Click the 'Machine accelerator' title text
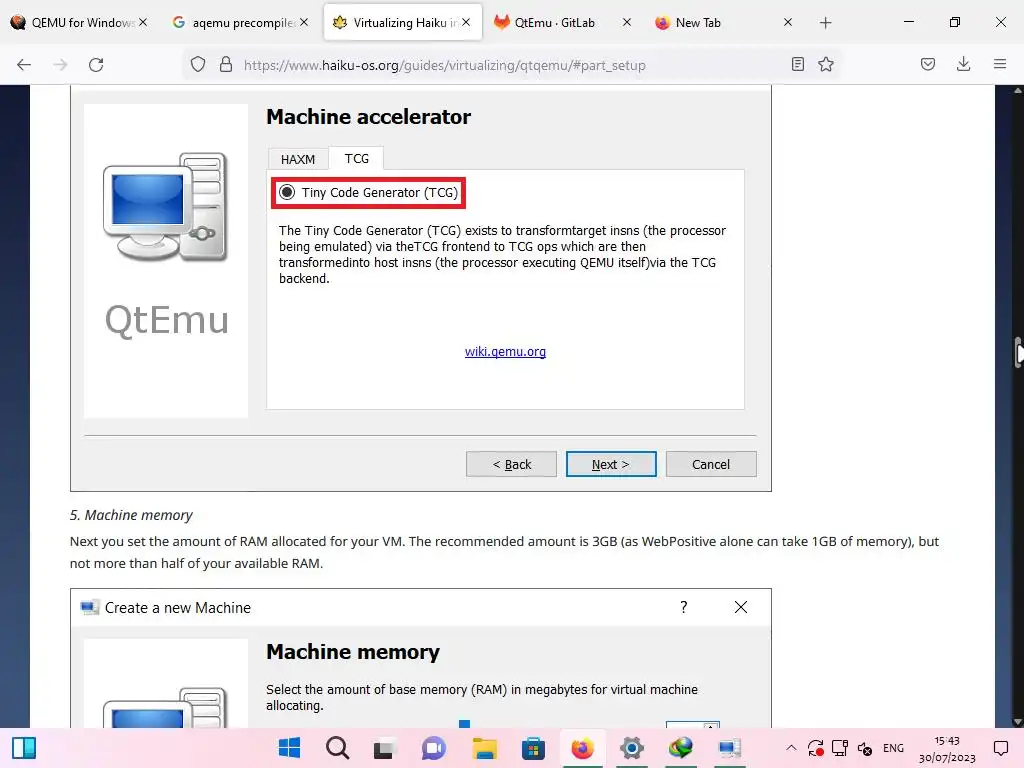 coord(368,117)
